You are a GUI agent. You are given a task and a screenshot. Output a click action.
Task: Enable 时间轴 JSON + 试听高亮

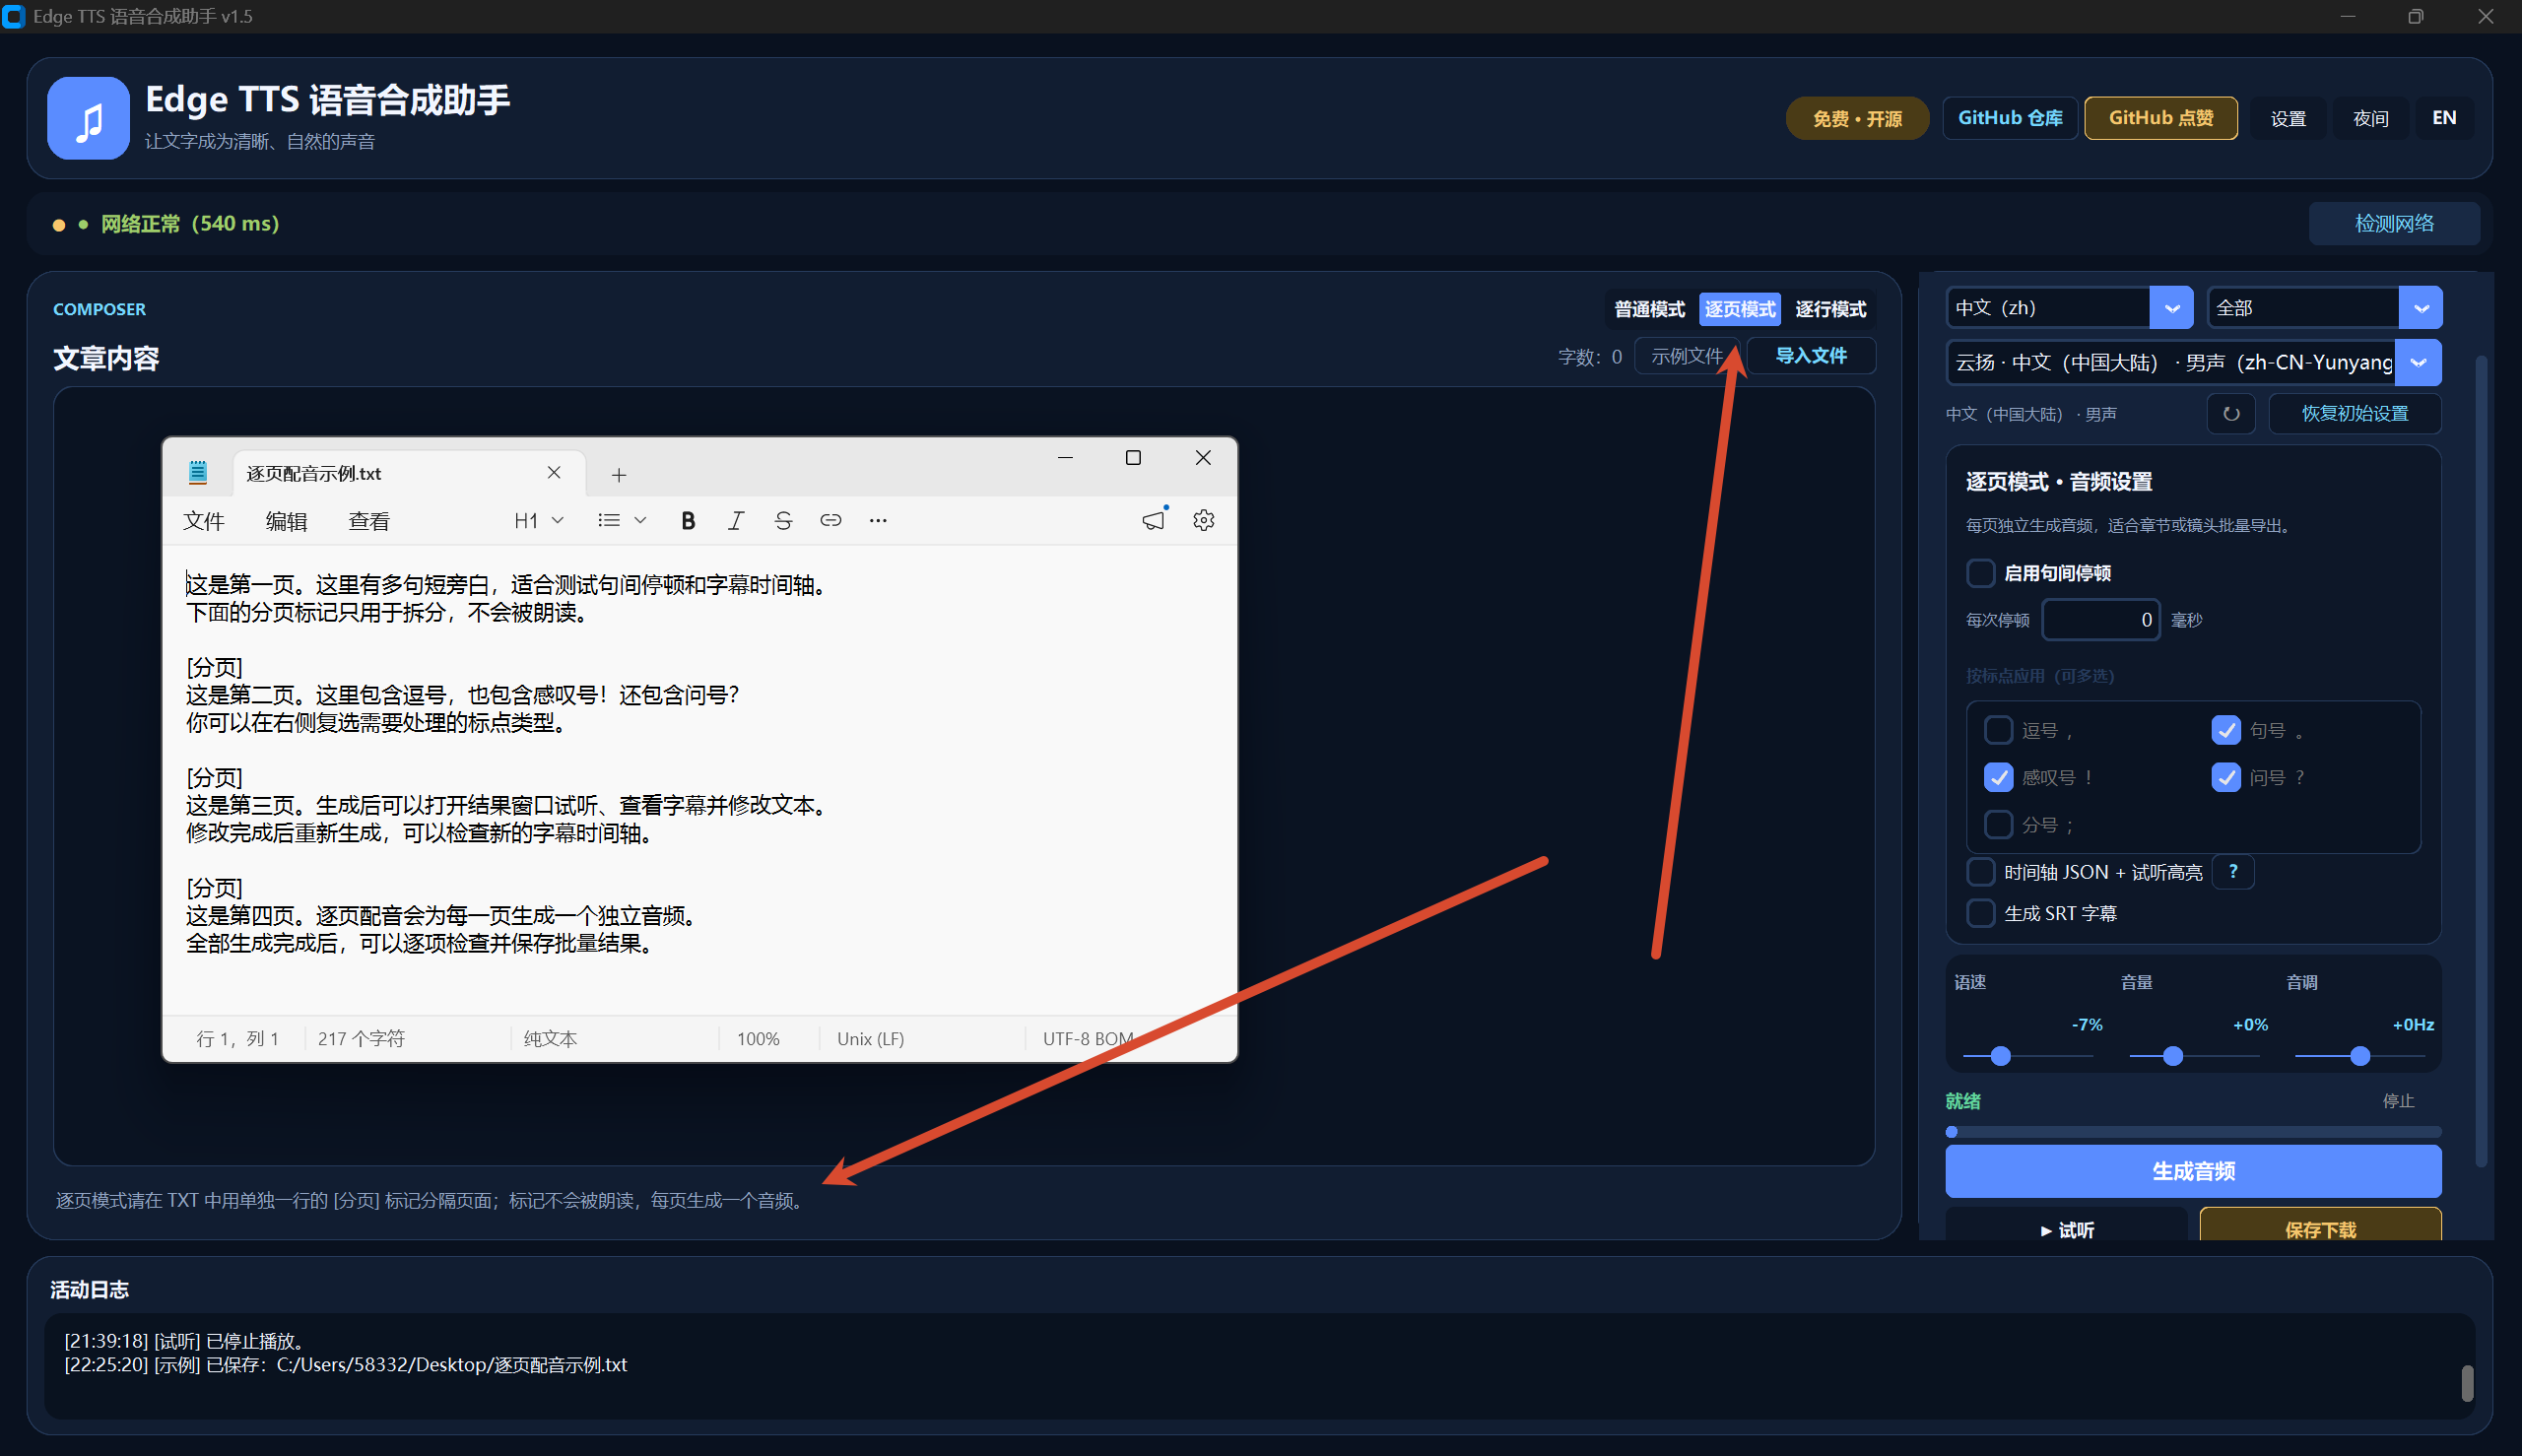tap(1980, 871)
